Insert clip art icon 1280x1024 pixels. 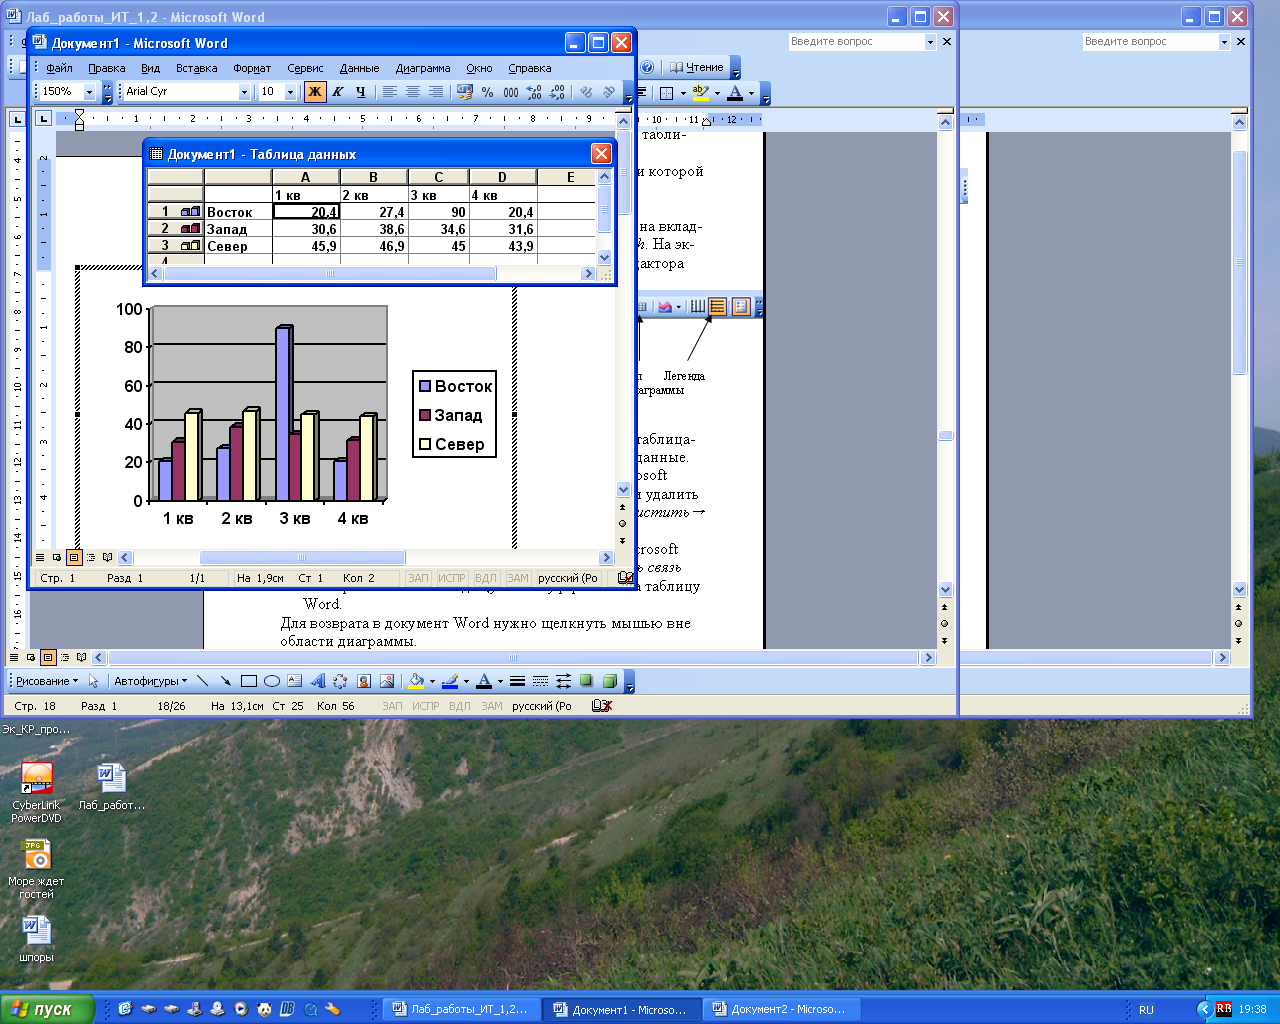(x=363, y=681)
